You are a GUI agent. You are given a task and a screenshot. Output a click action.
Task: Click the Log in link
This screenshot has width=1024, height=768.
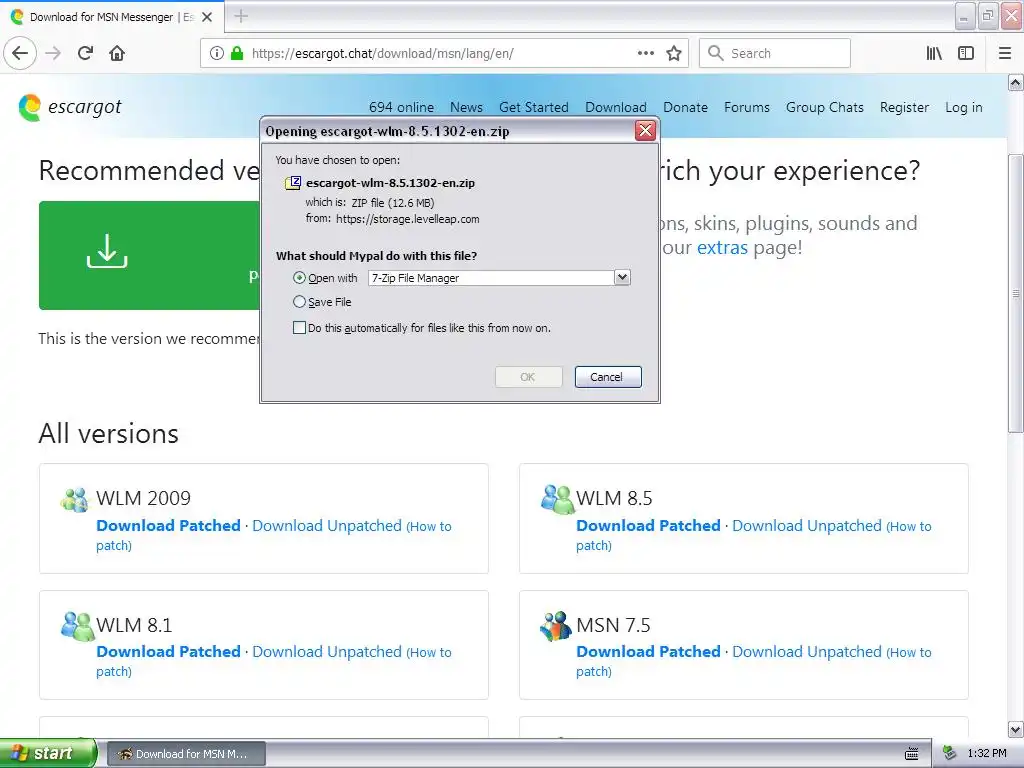pyautogui.click(x=963, y=107)
